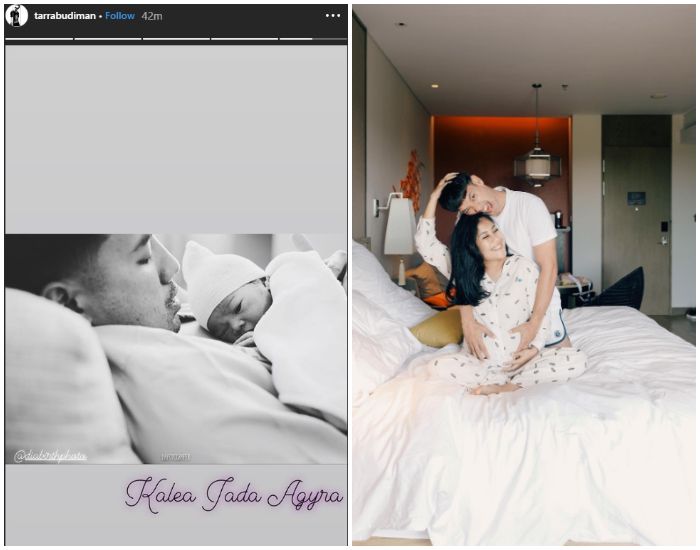Image resolution: width=700 pixels, height=550 pixels.
Task: Go to the fourth story progress segment
Action: point(244,39)
